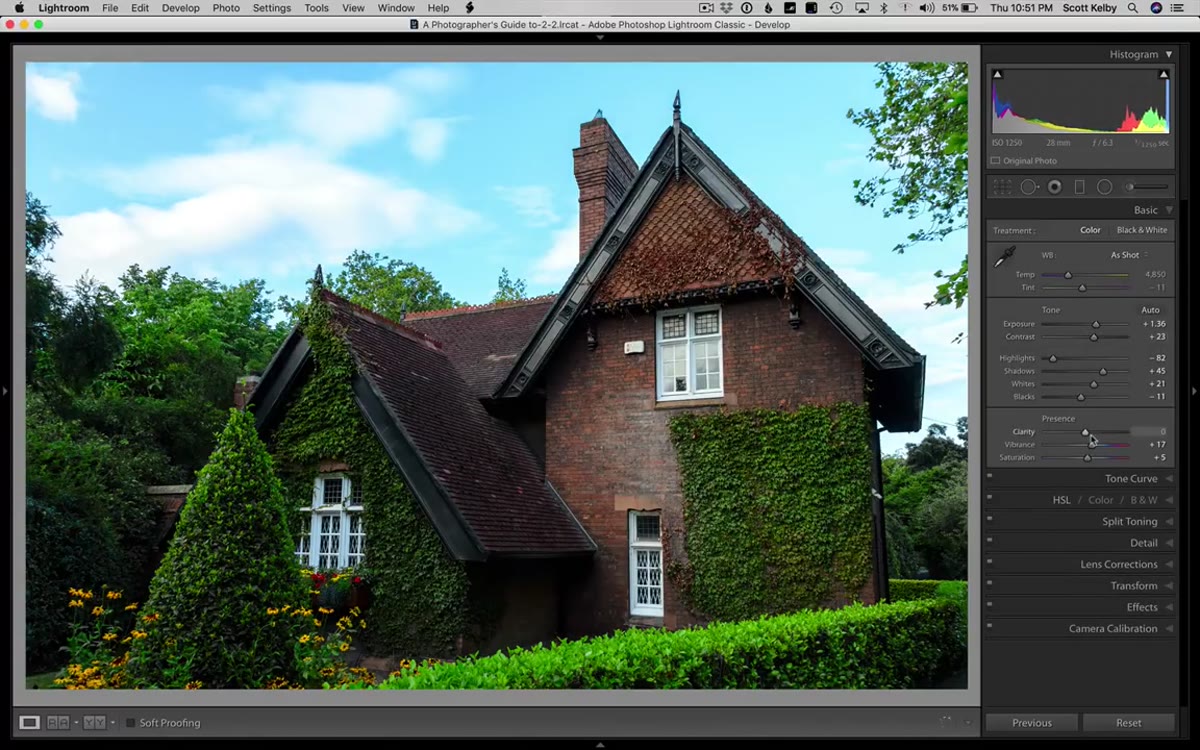Select the White Balance eyedropper tool
Screen dimensions: 1200x750
click(1004, 257)
